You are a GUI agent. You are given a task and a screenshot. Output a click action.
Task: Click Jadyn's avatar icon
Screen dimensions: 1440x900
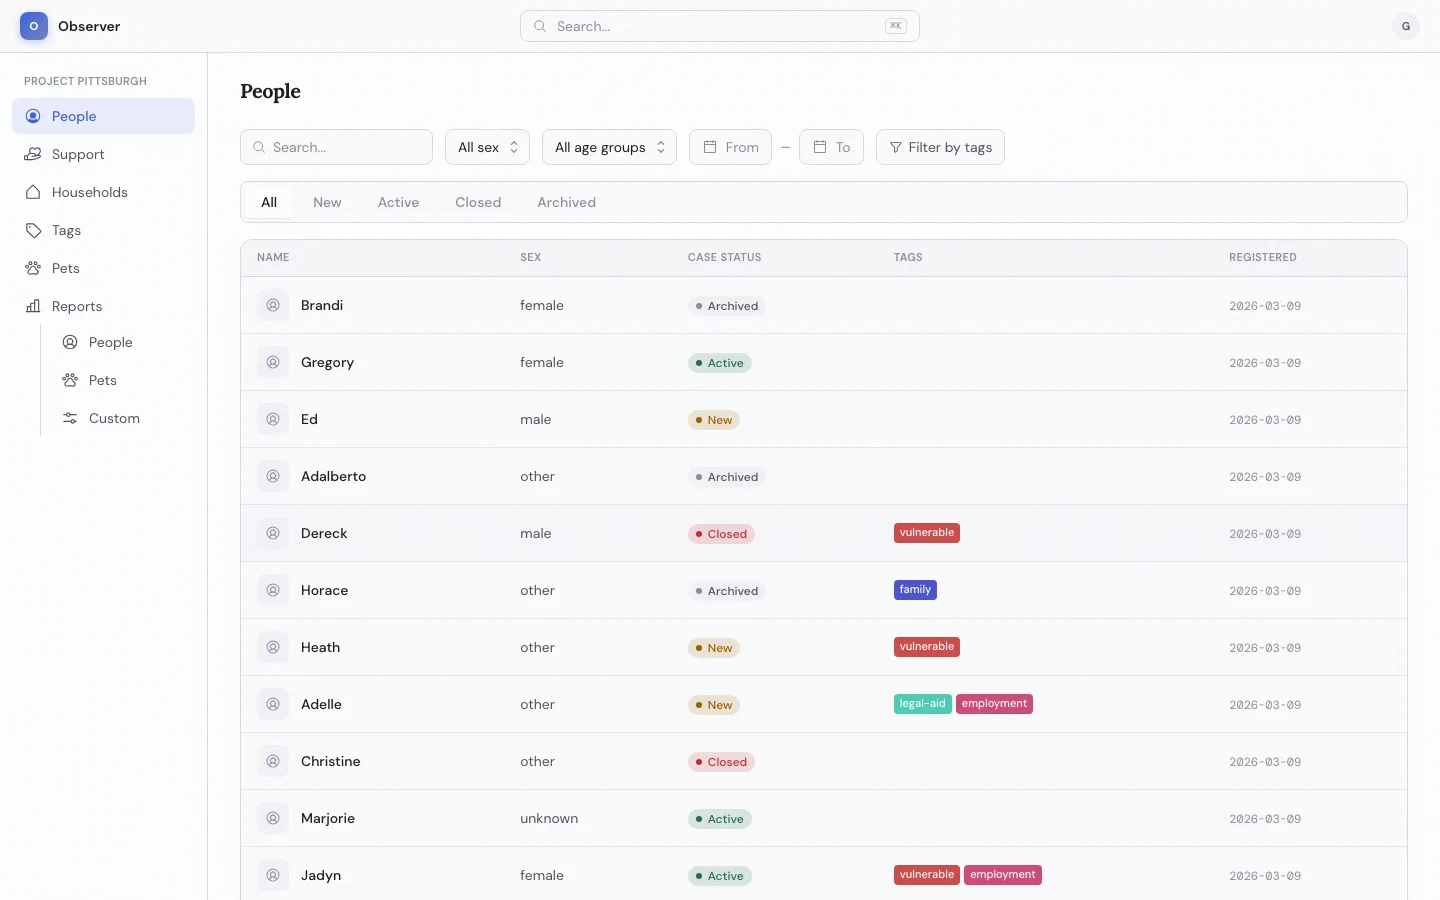tap(273, 875)
